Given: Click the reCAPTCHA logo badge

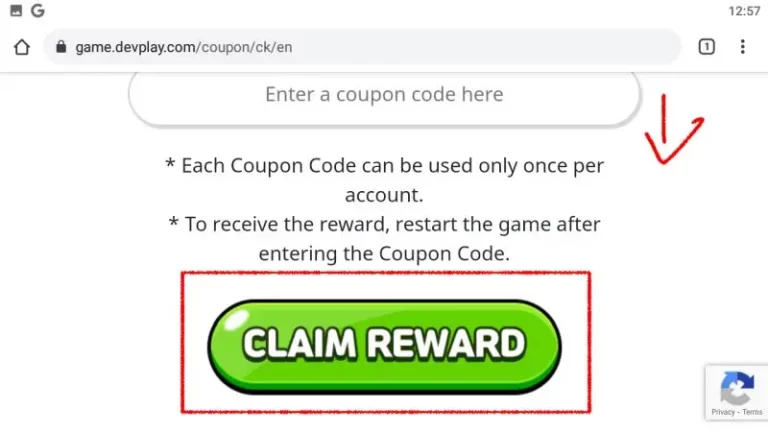Looking at the screenshot, I should pos(737,388).
